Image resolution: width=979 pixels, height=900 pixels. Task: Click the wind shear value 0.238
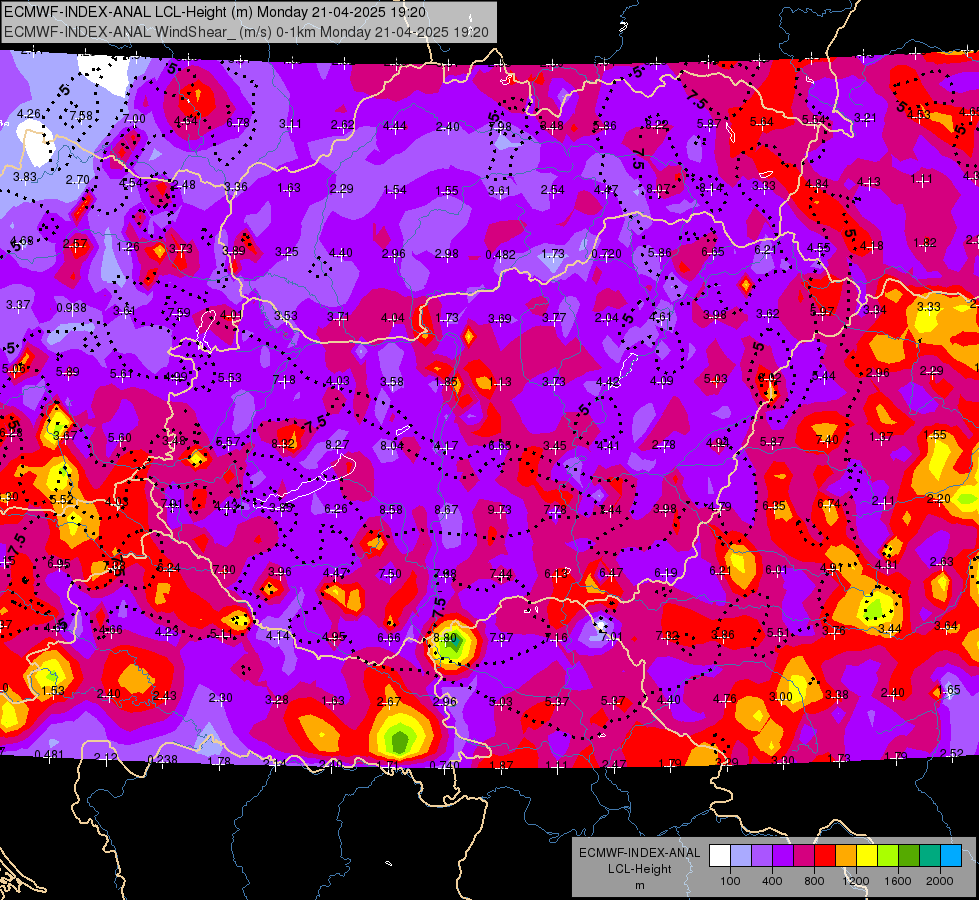click(162, 759)
